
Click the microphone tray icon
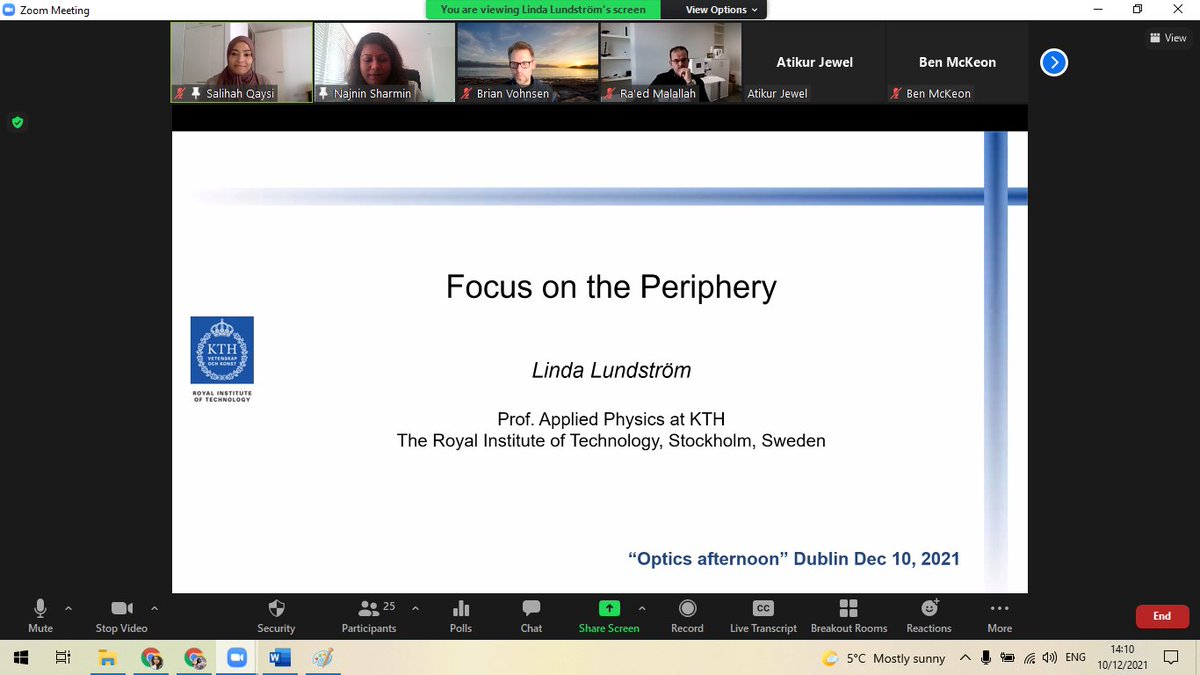(x=986, y=658)
